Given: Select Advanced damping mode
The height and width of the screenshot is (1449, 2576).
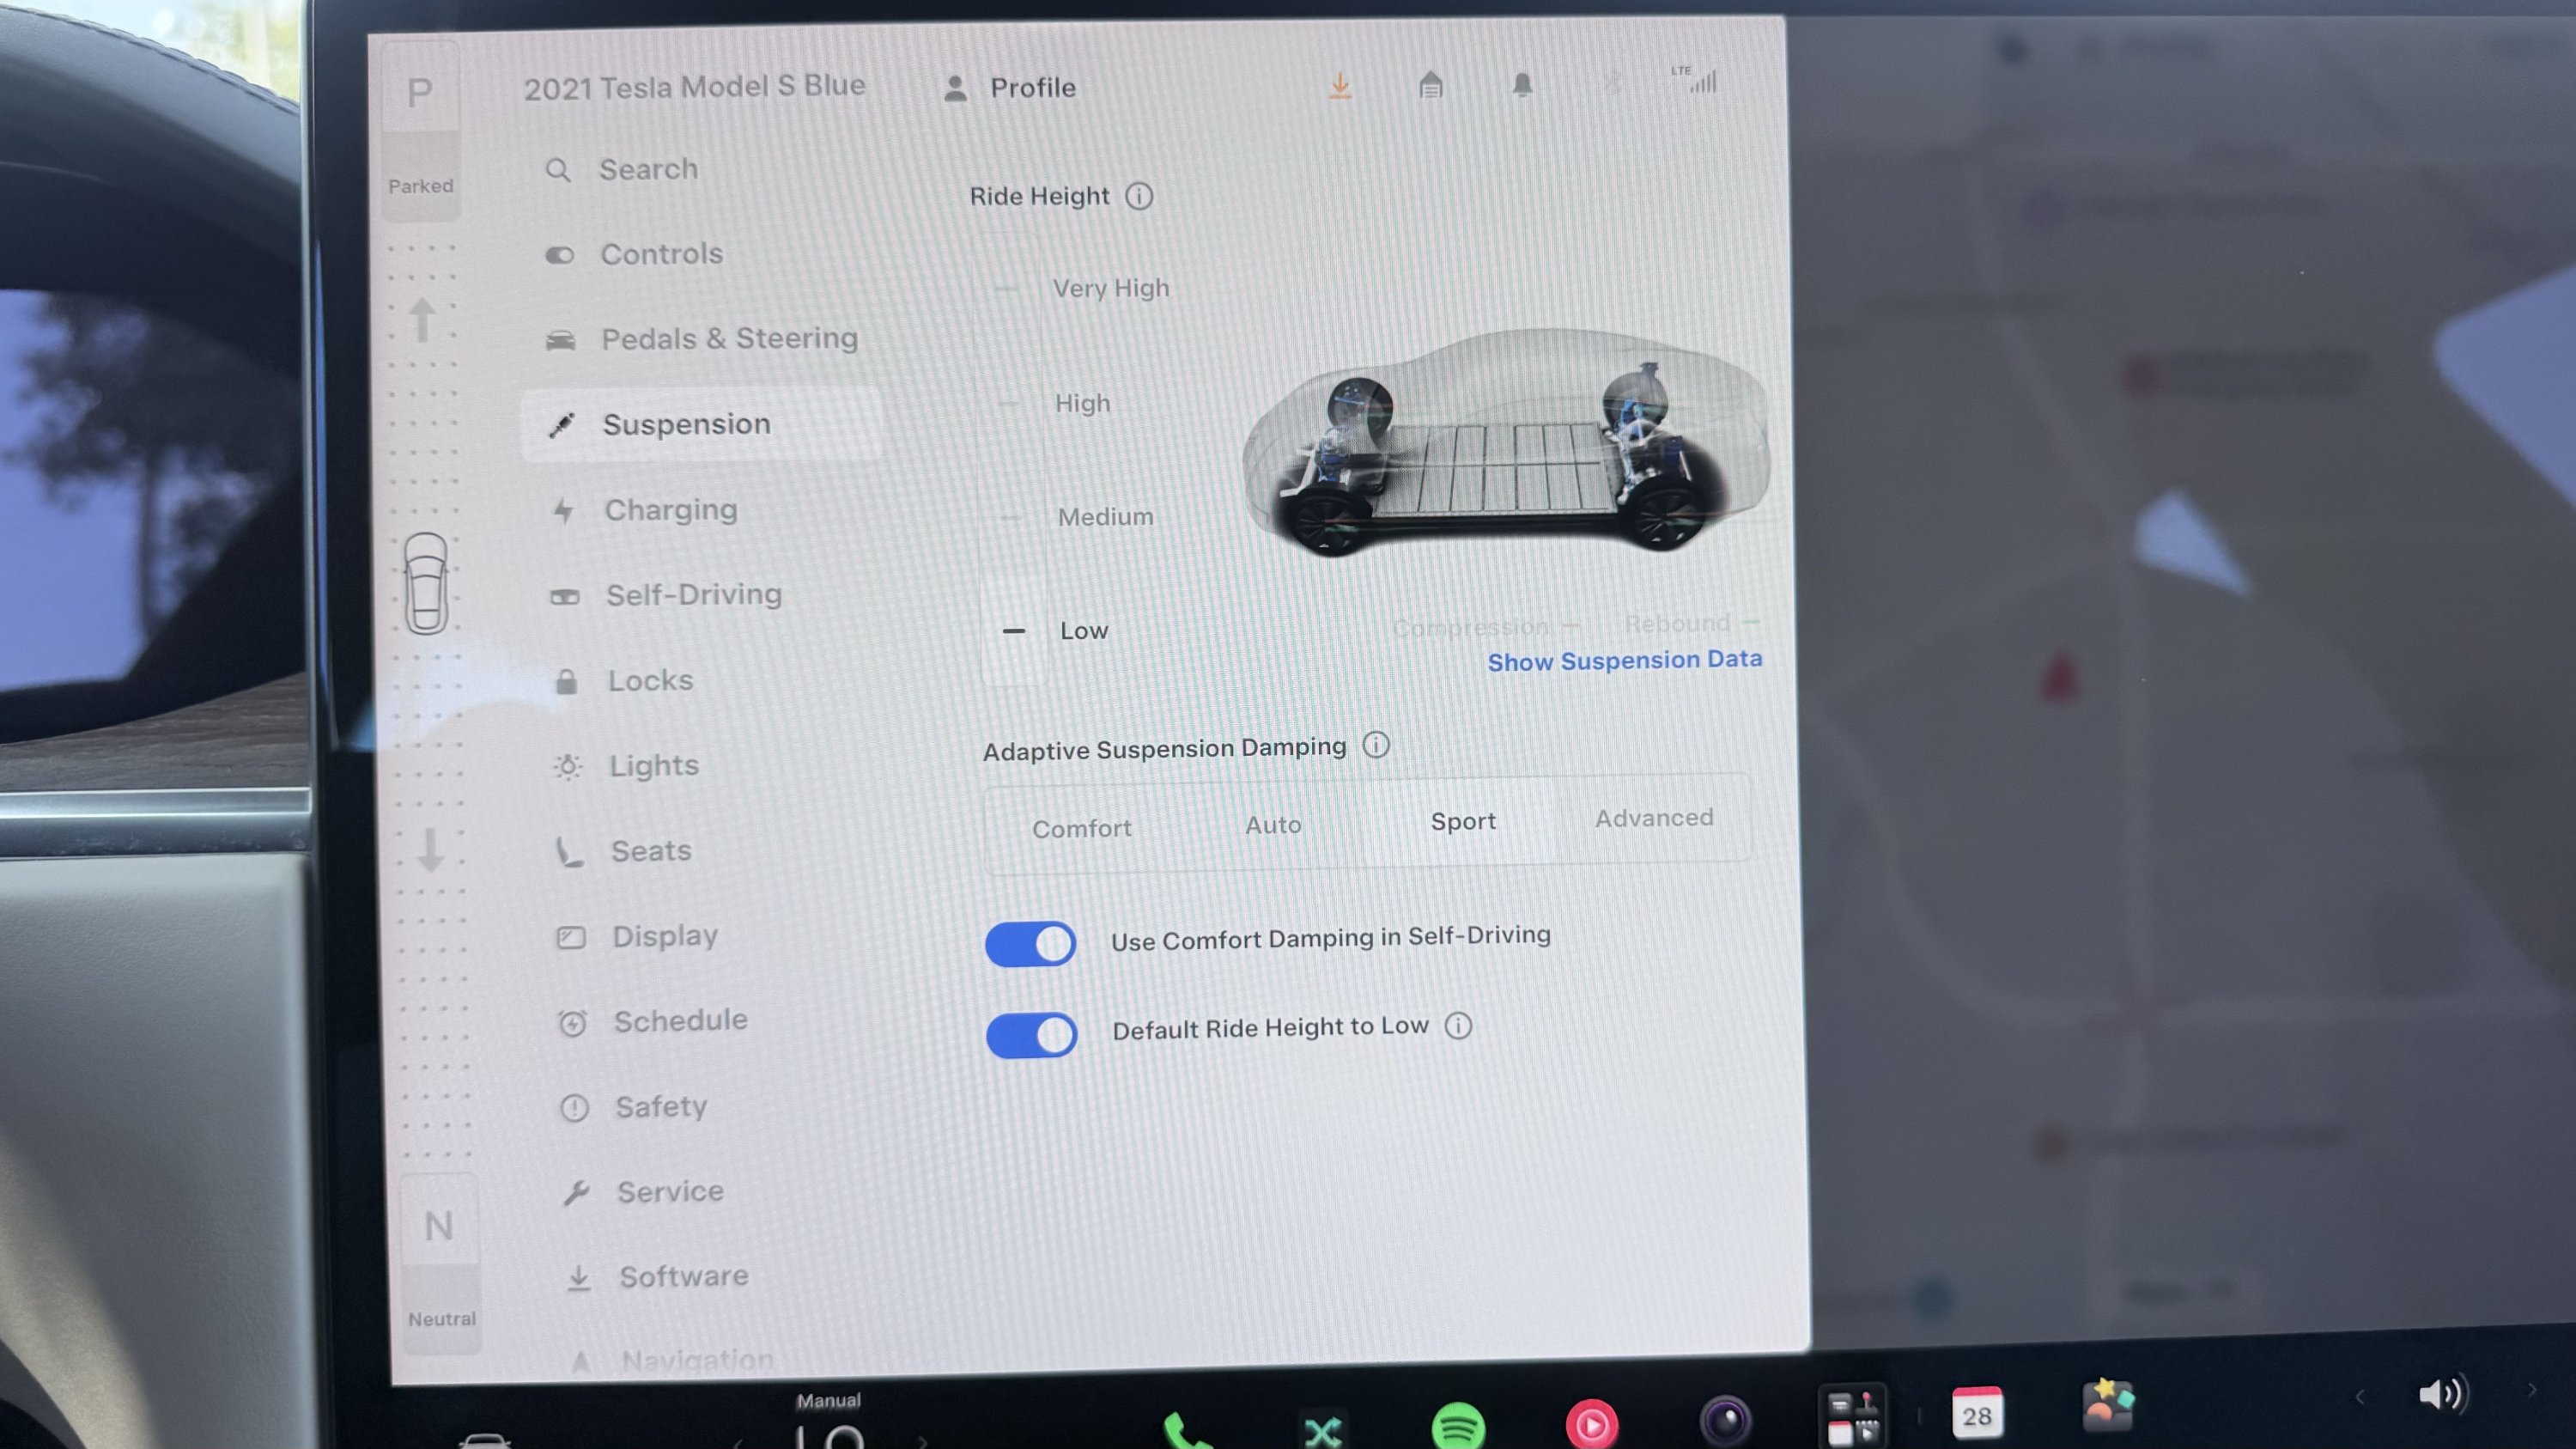Looking at the screenshot, I should 1653,818.
